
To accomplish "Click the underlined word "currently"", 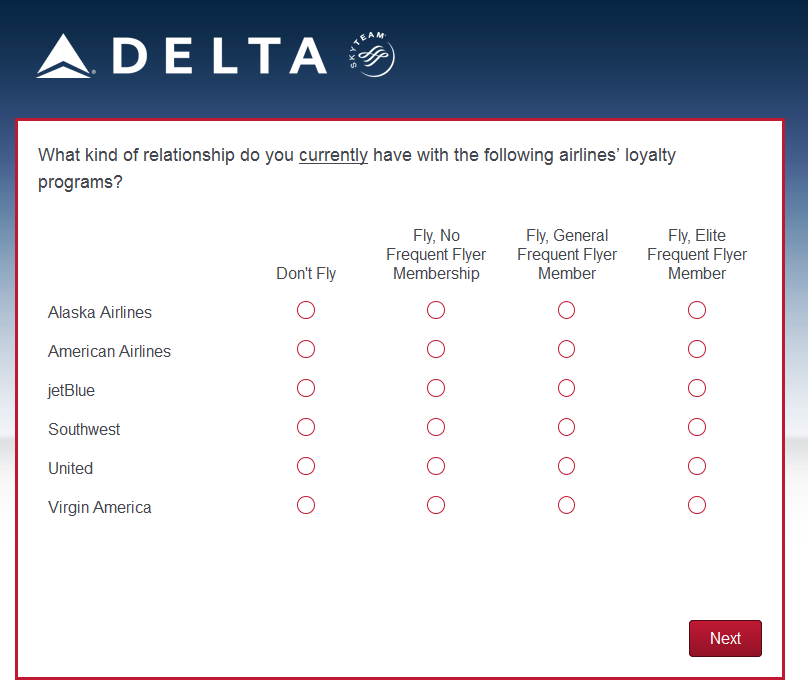I will click(x=333, y=156).
